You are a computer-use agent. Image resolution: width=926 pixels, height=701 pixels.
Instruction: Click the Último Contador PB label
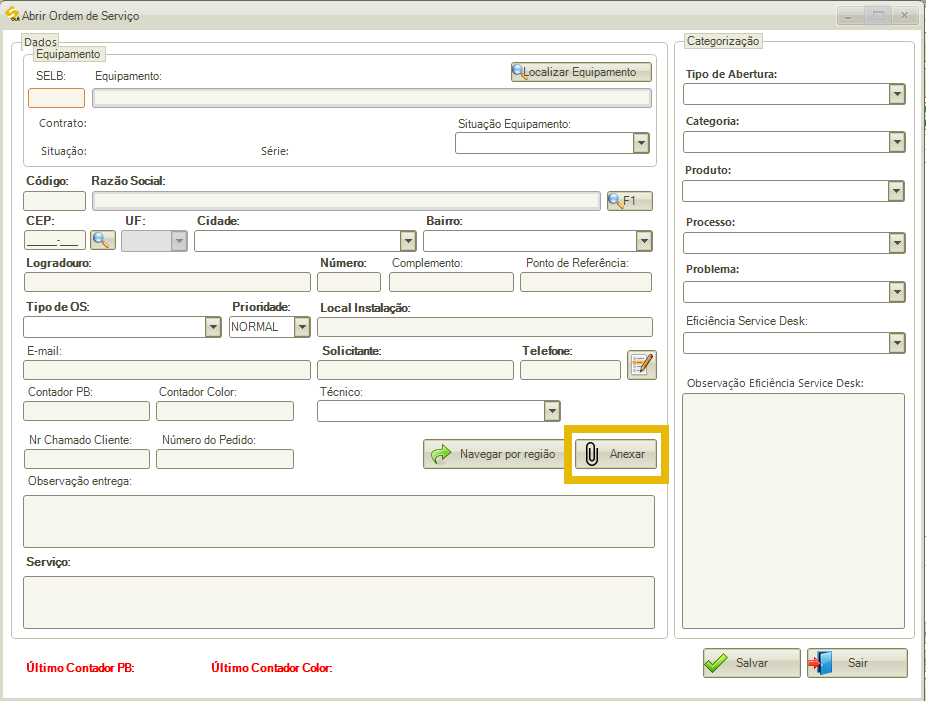80,668
